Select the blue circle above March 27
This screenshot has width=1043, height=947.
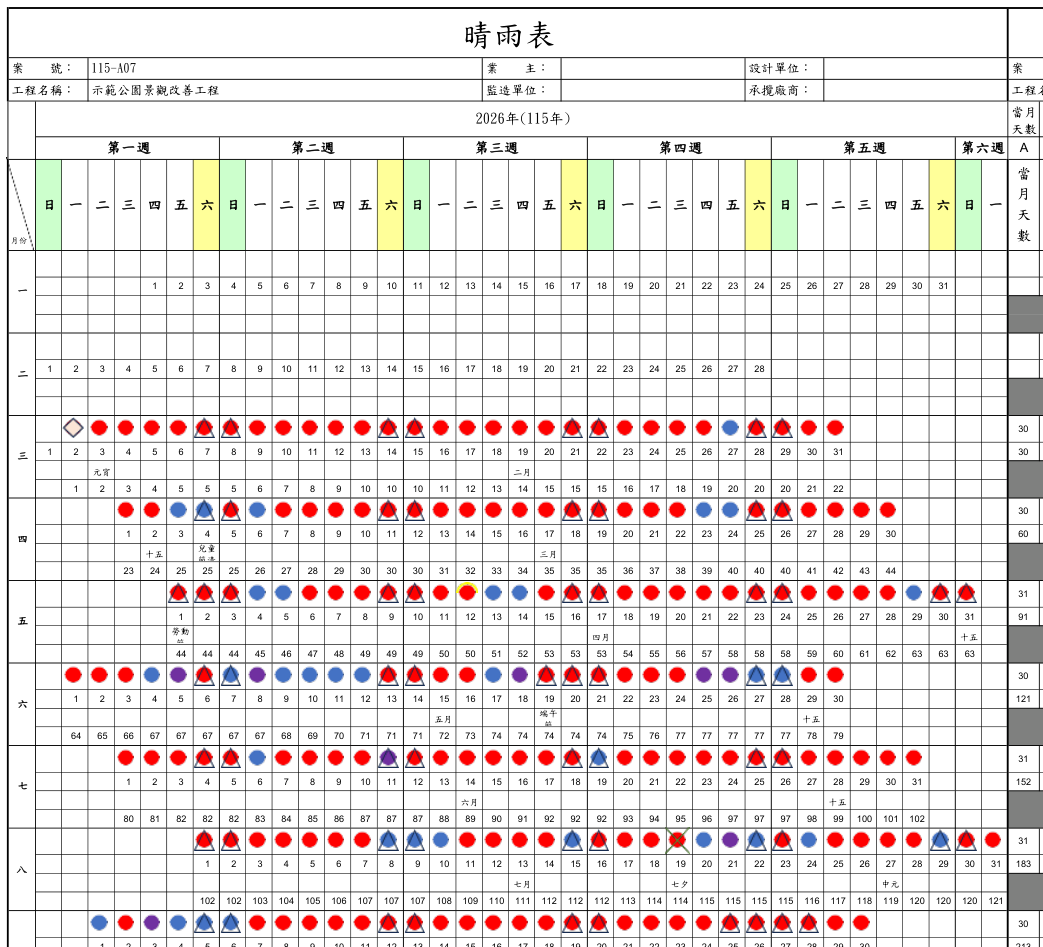coord(730,428)
